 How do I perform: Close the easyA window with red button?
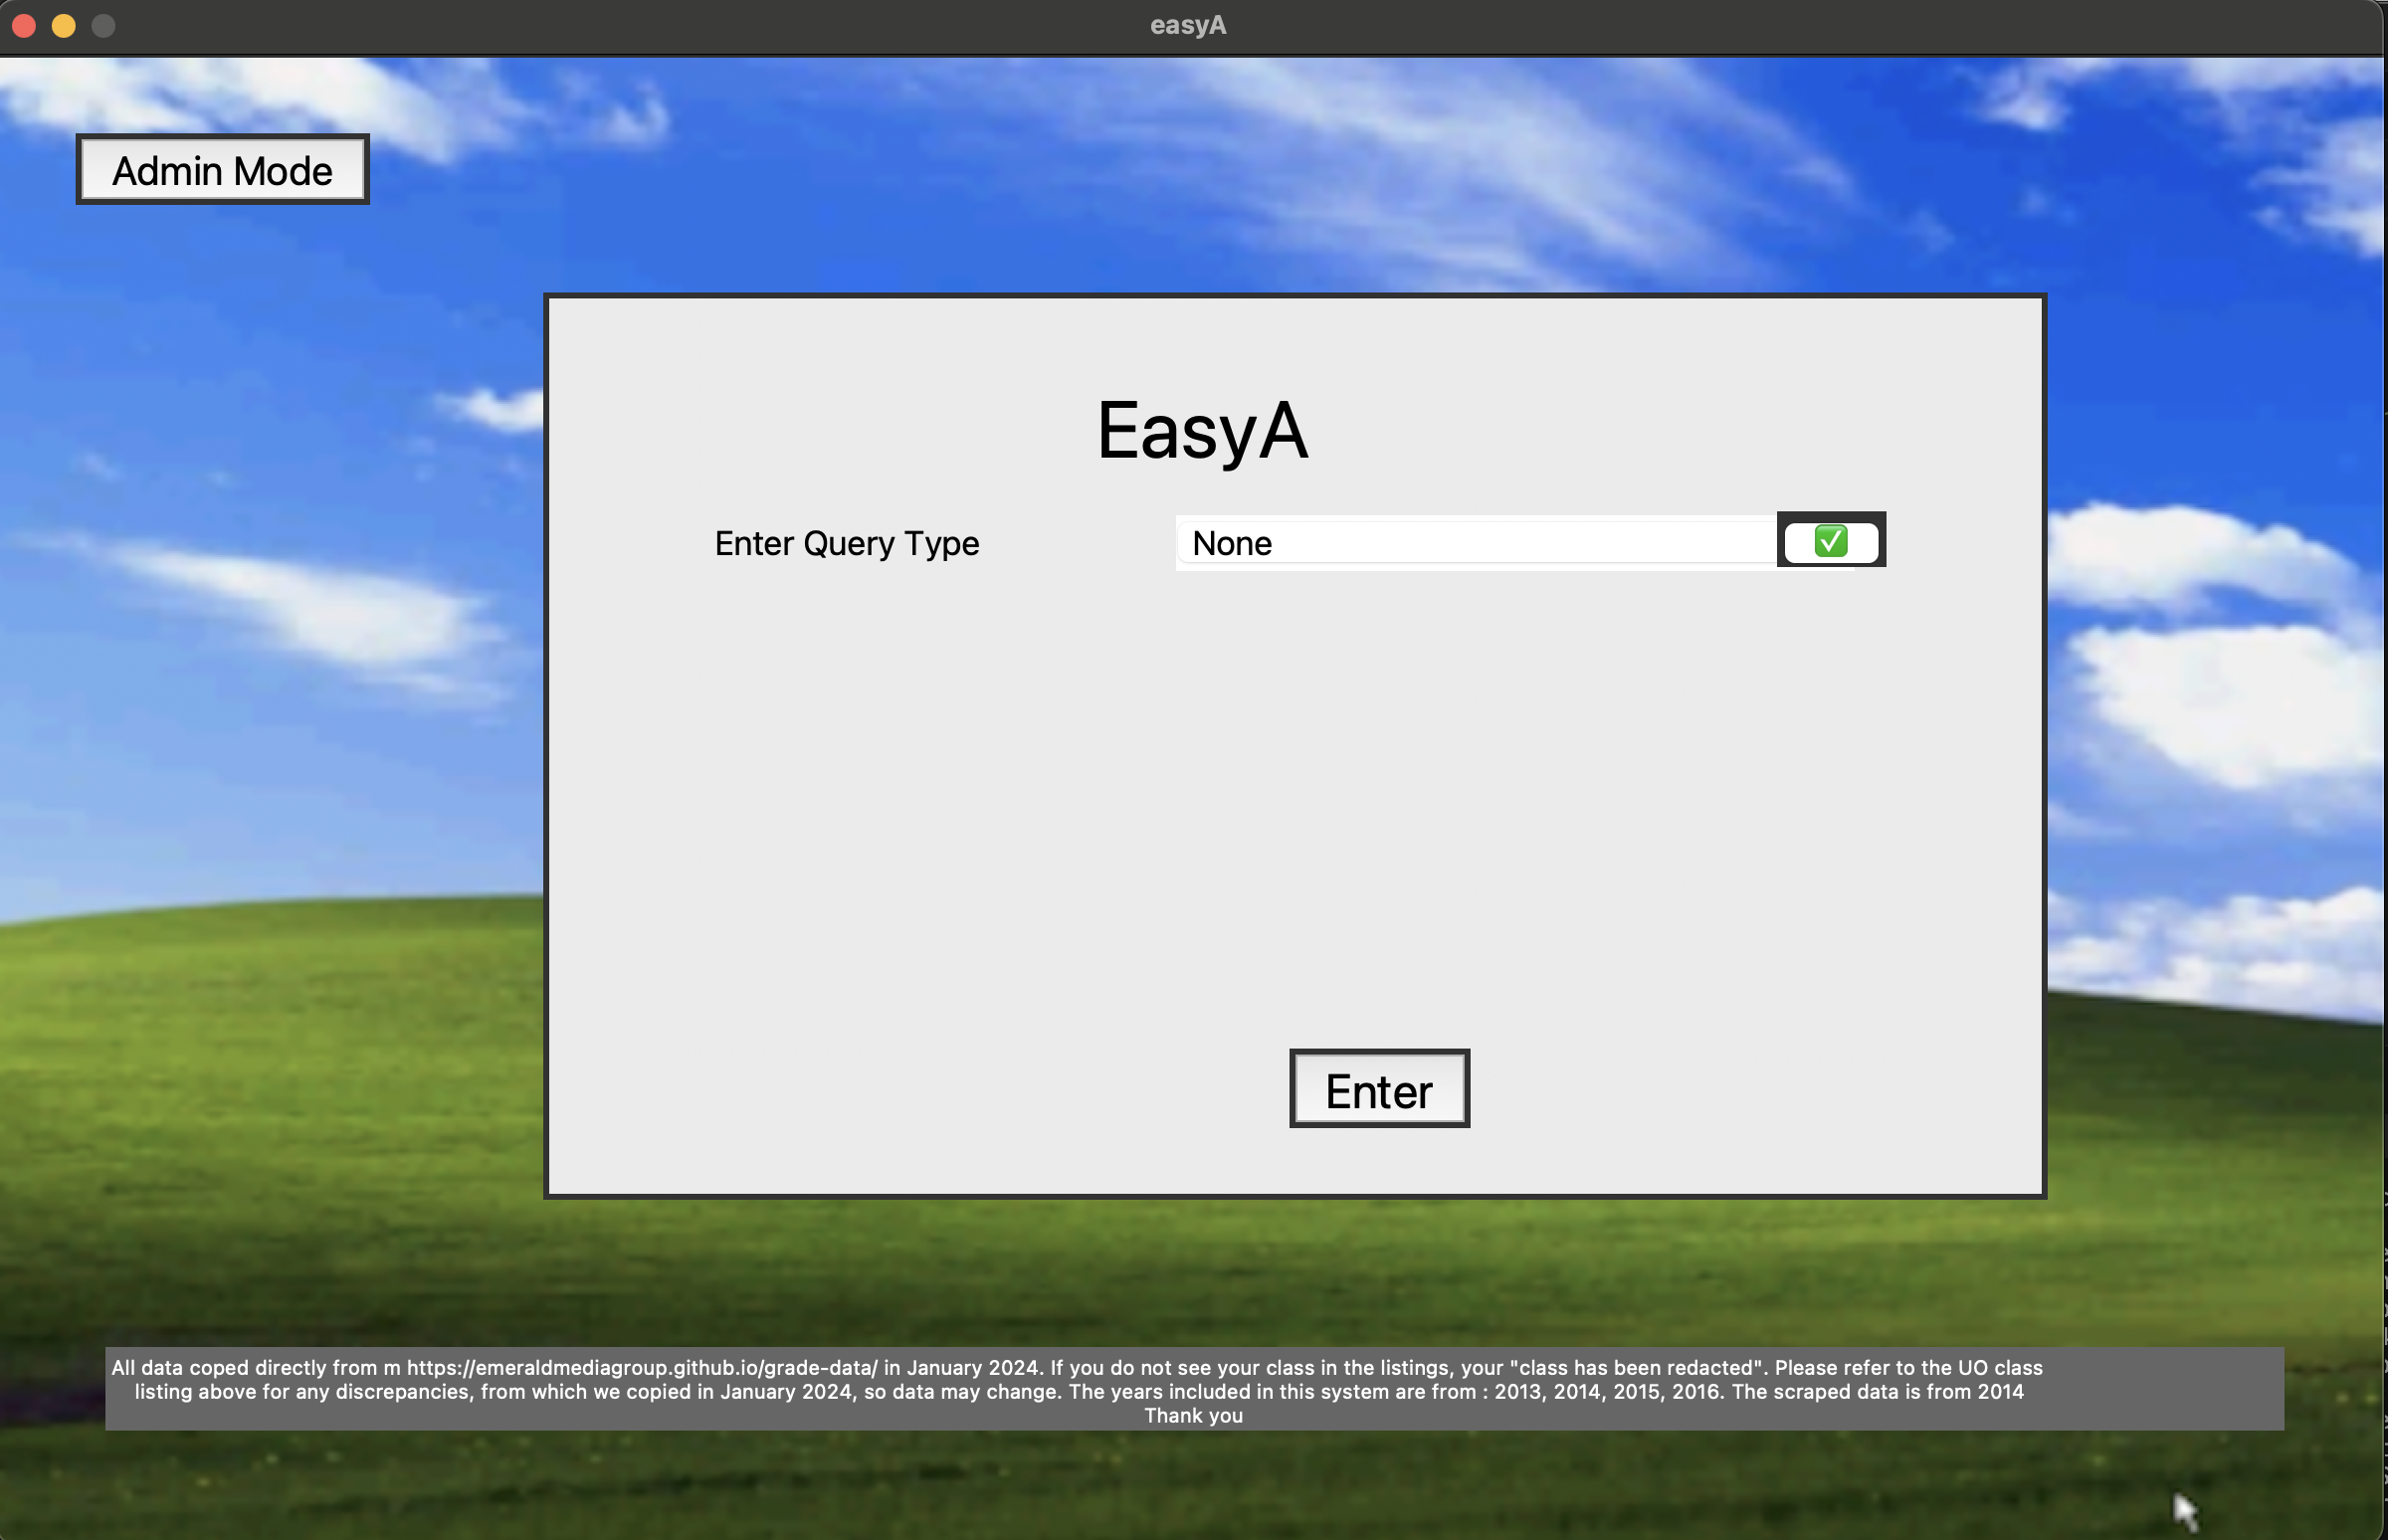pos(24,25)
